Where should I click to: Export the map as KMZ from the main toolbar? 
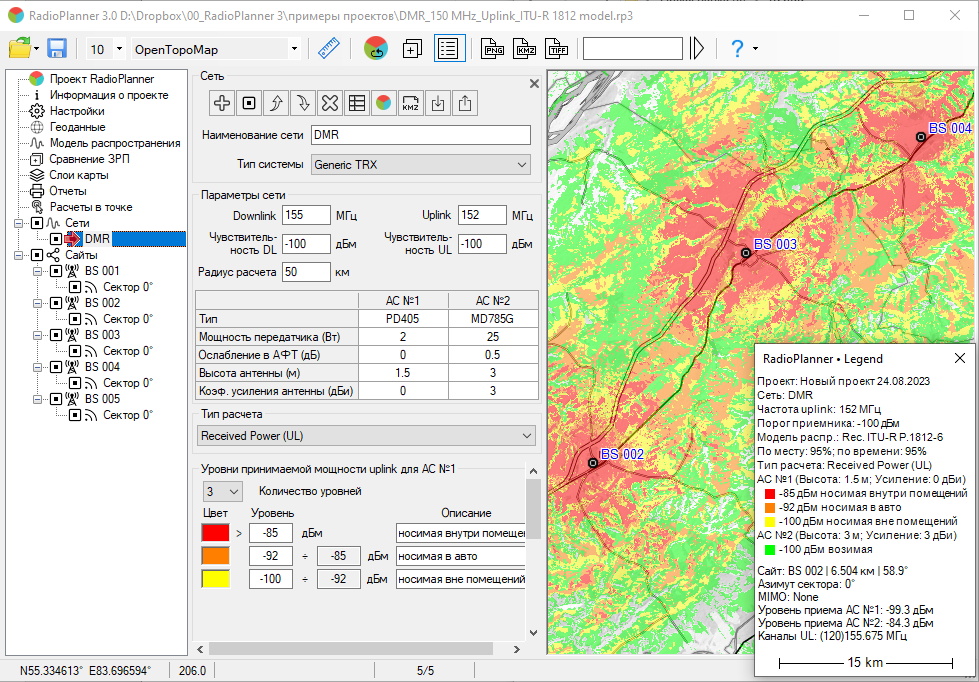[524, 49]
